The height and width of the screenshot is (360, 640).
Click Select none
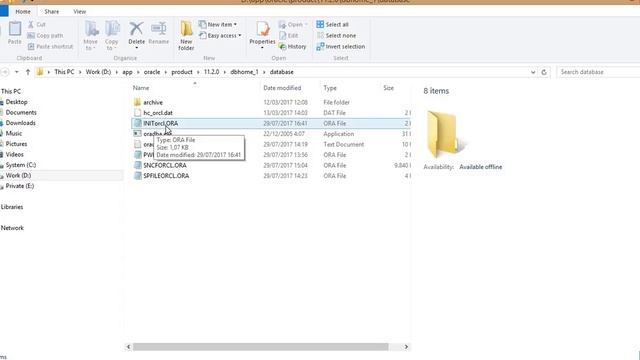pyautogui.click(x=336, y=36)
